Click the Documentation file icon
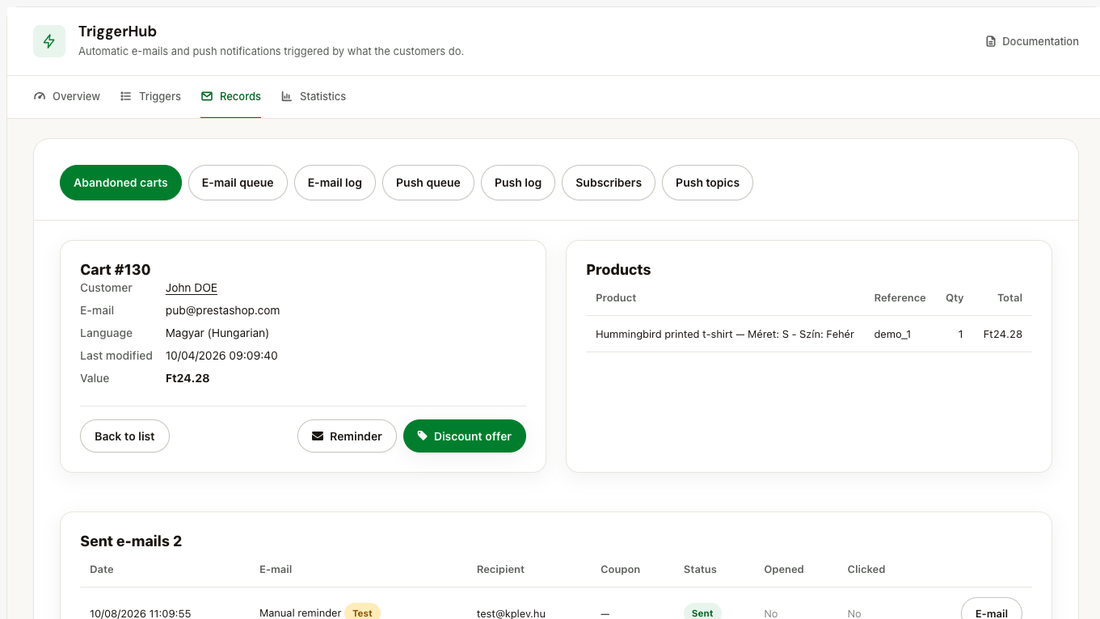This screenshot has width=1100, height=619. pyautogui.click(x=991, y=41)
